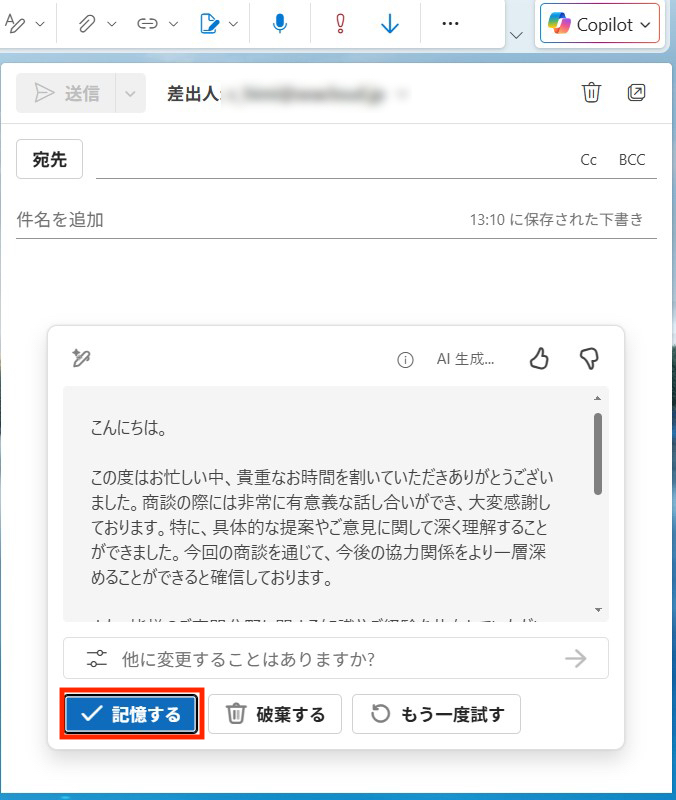Click the attach file paperclip icon
This screenshot has height=800, width=676.
[x=87, y=23]
